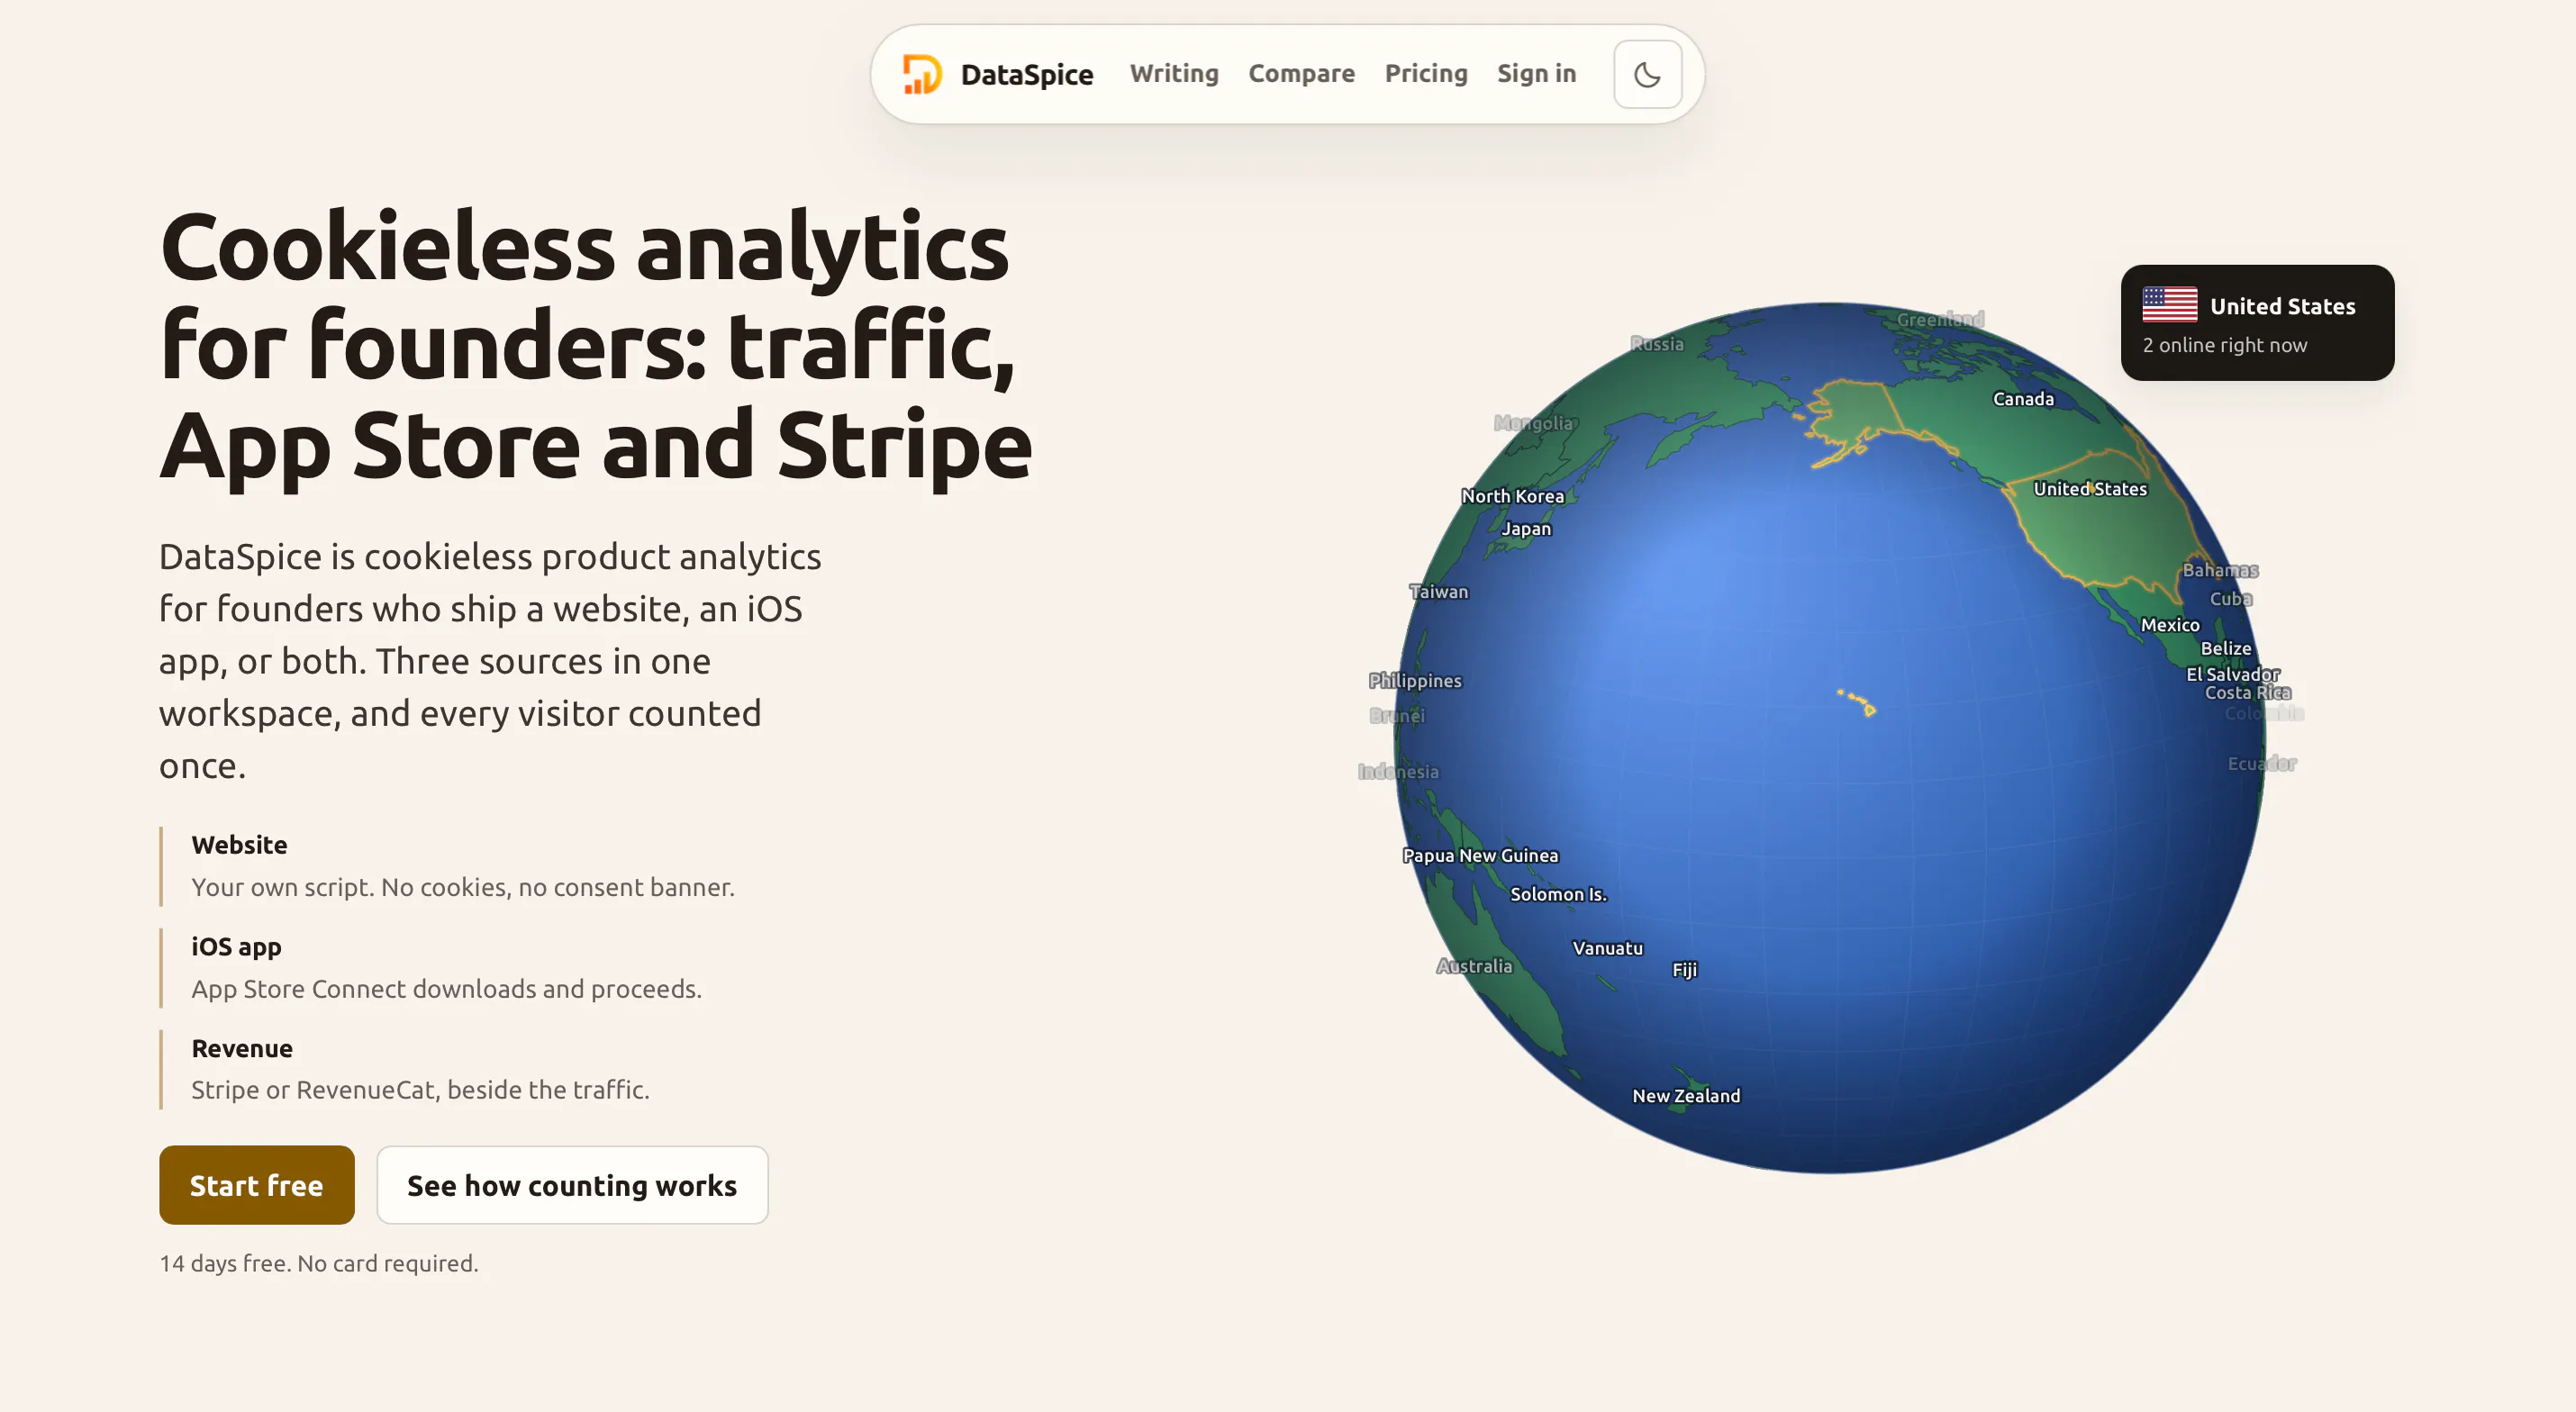Click the Start free button
2576x1412 pixels.
point(257,1185)
